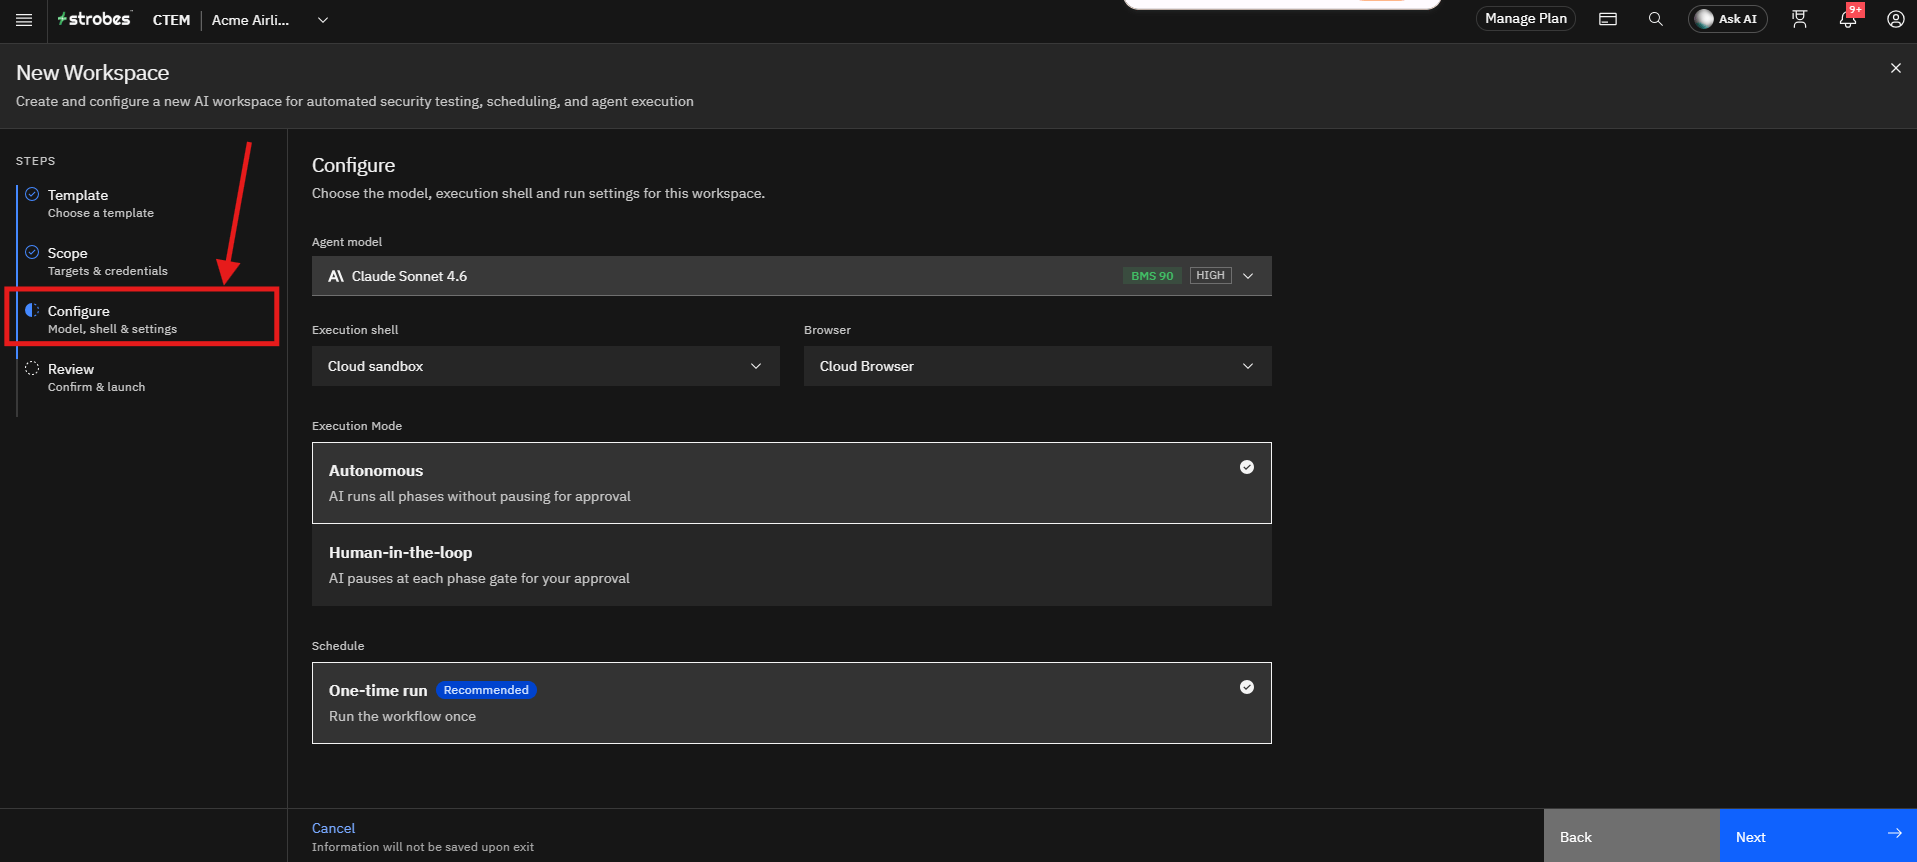Click the Manage Plan button
1917x862 pixels.
click(x=1525, y=19)
